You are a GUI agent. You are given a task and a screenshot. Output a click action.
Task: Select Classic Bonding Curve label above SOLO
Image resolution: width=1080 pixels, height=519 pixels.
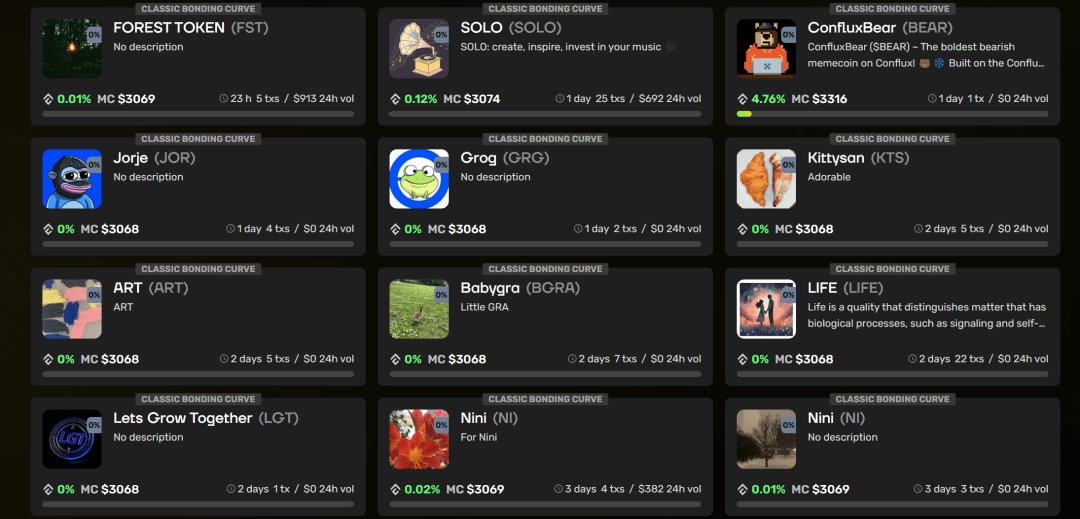[545, 9]
